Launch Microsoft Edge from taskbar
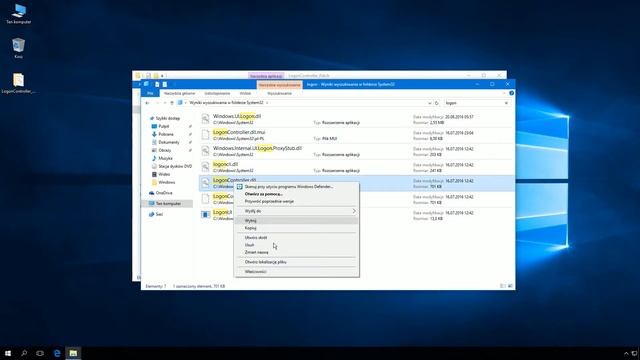Image resolution: width=640 pixels, height=360 pixels. [x=57, y=353]
